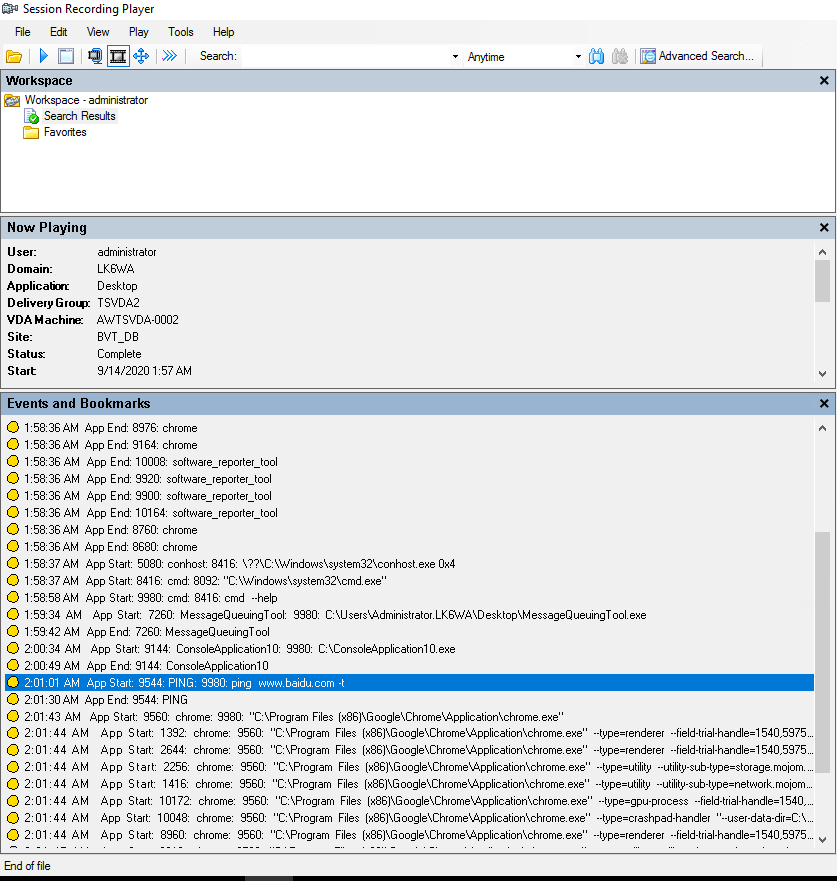Select Search Results in Workspace tree
Viewport: 837px width, 881px height.
79,116
